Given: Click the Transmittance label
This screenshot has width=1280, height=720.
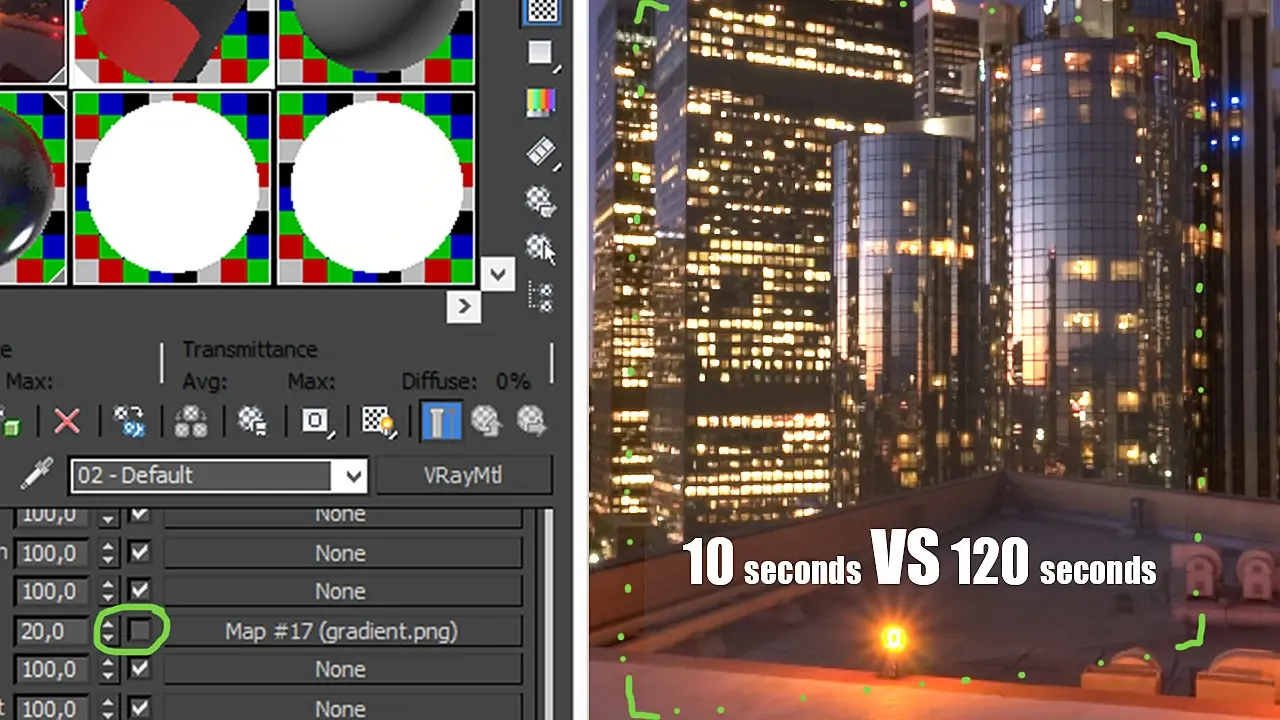Looking at the screenshot, I should (x=250, y=349).
